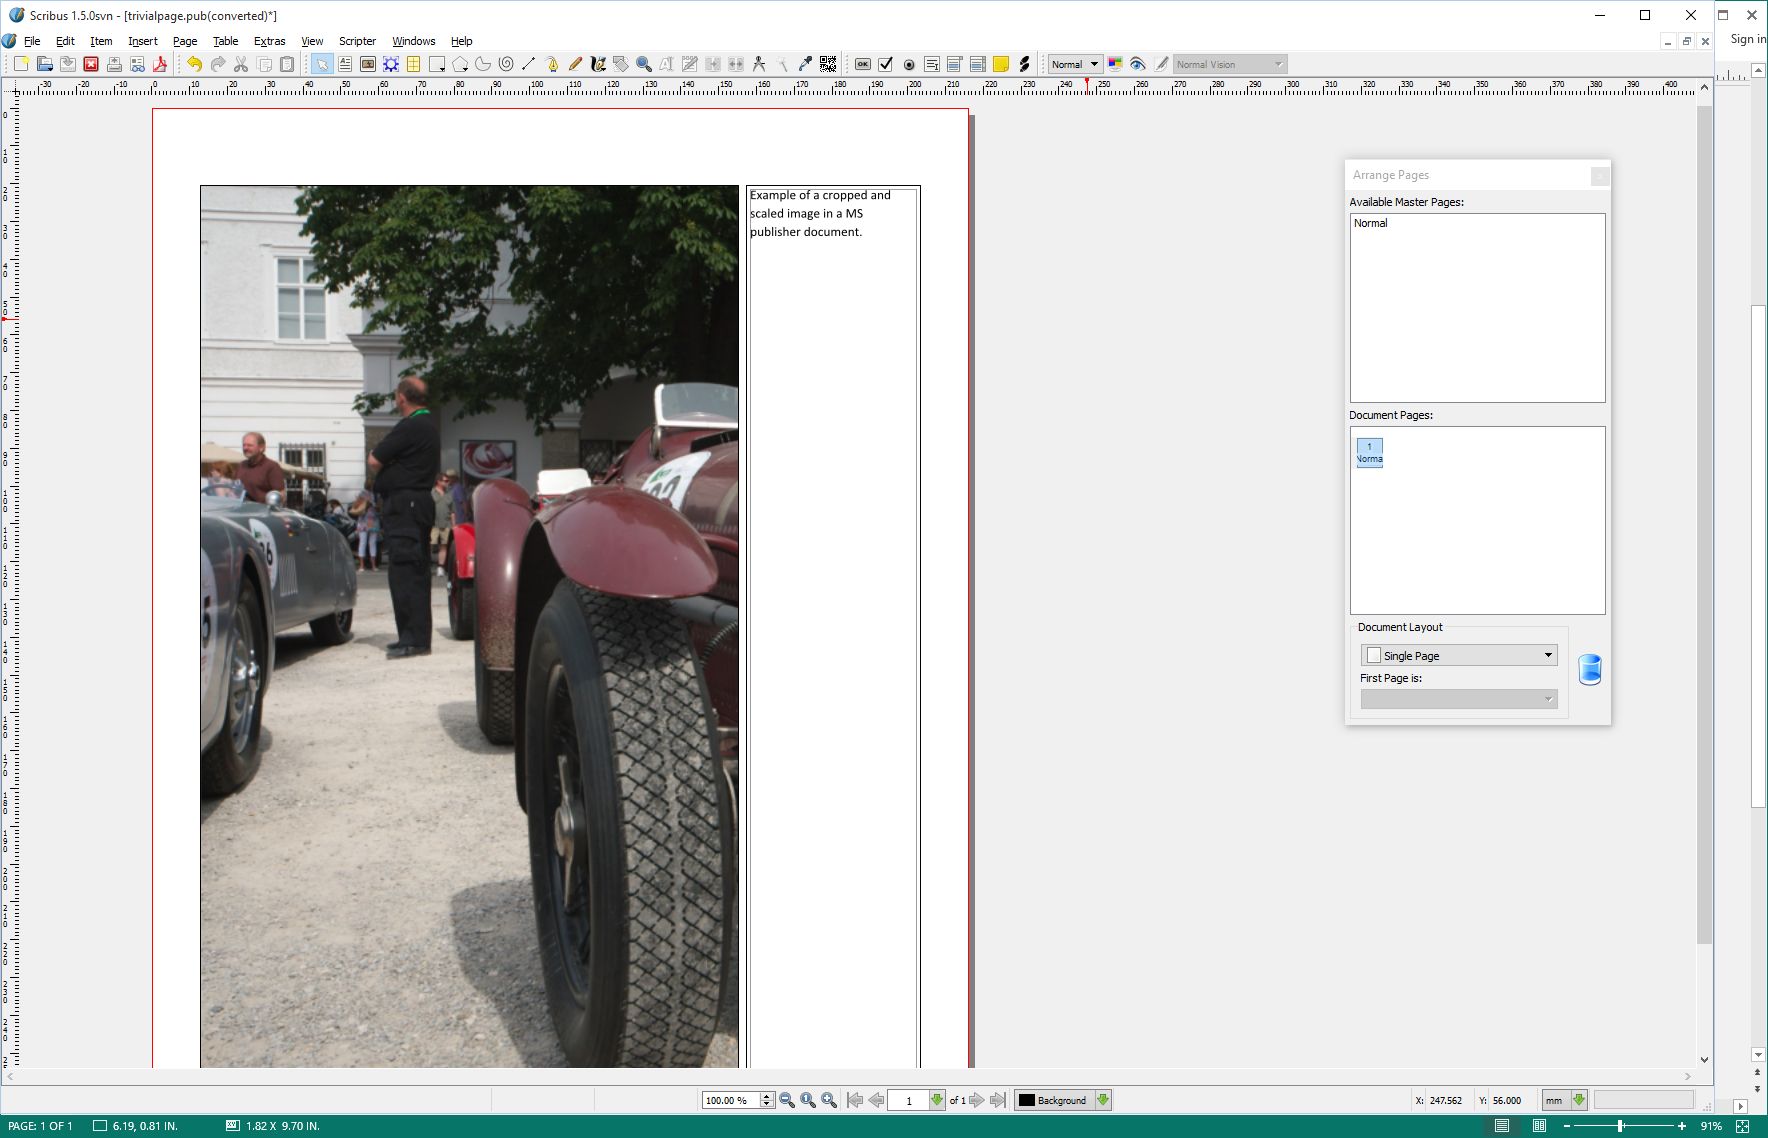The image size is (1768, 1138).
Task: Select the Image Frame tool
Action: click(368, 64)
